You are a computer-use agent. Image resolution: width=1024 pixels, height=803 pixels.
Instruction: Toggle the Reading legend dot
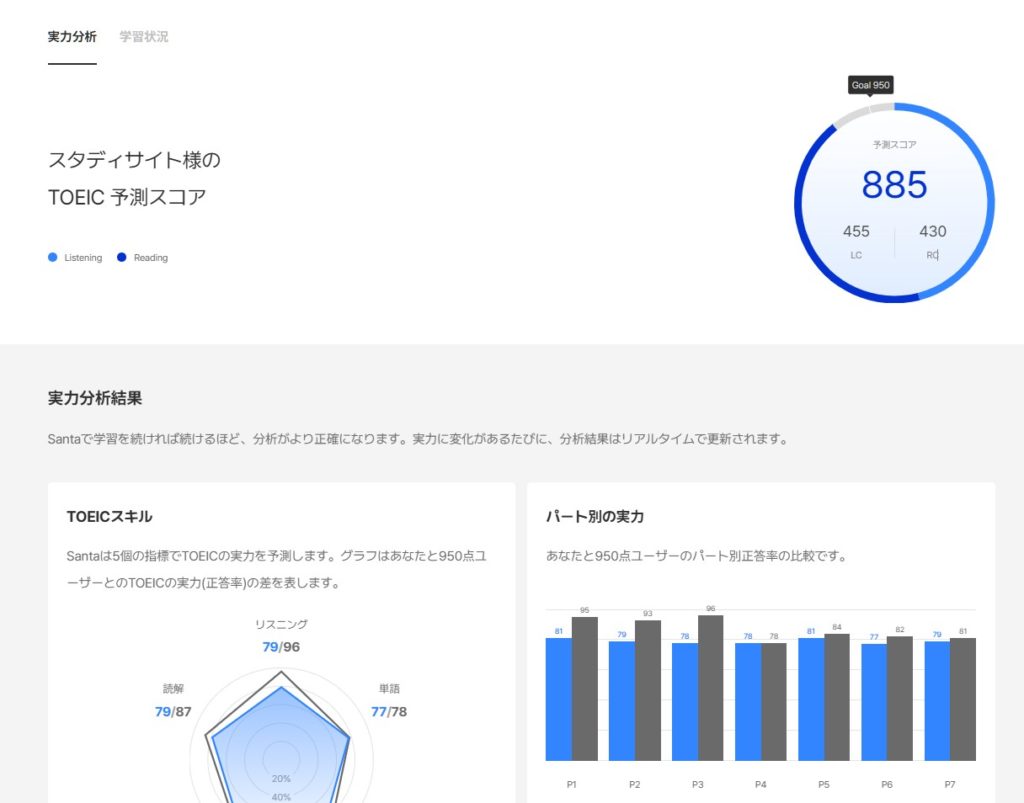pos(123,257)
